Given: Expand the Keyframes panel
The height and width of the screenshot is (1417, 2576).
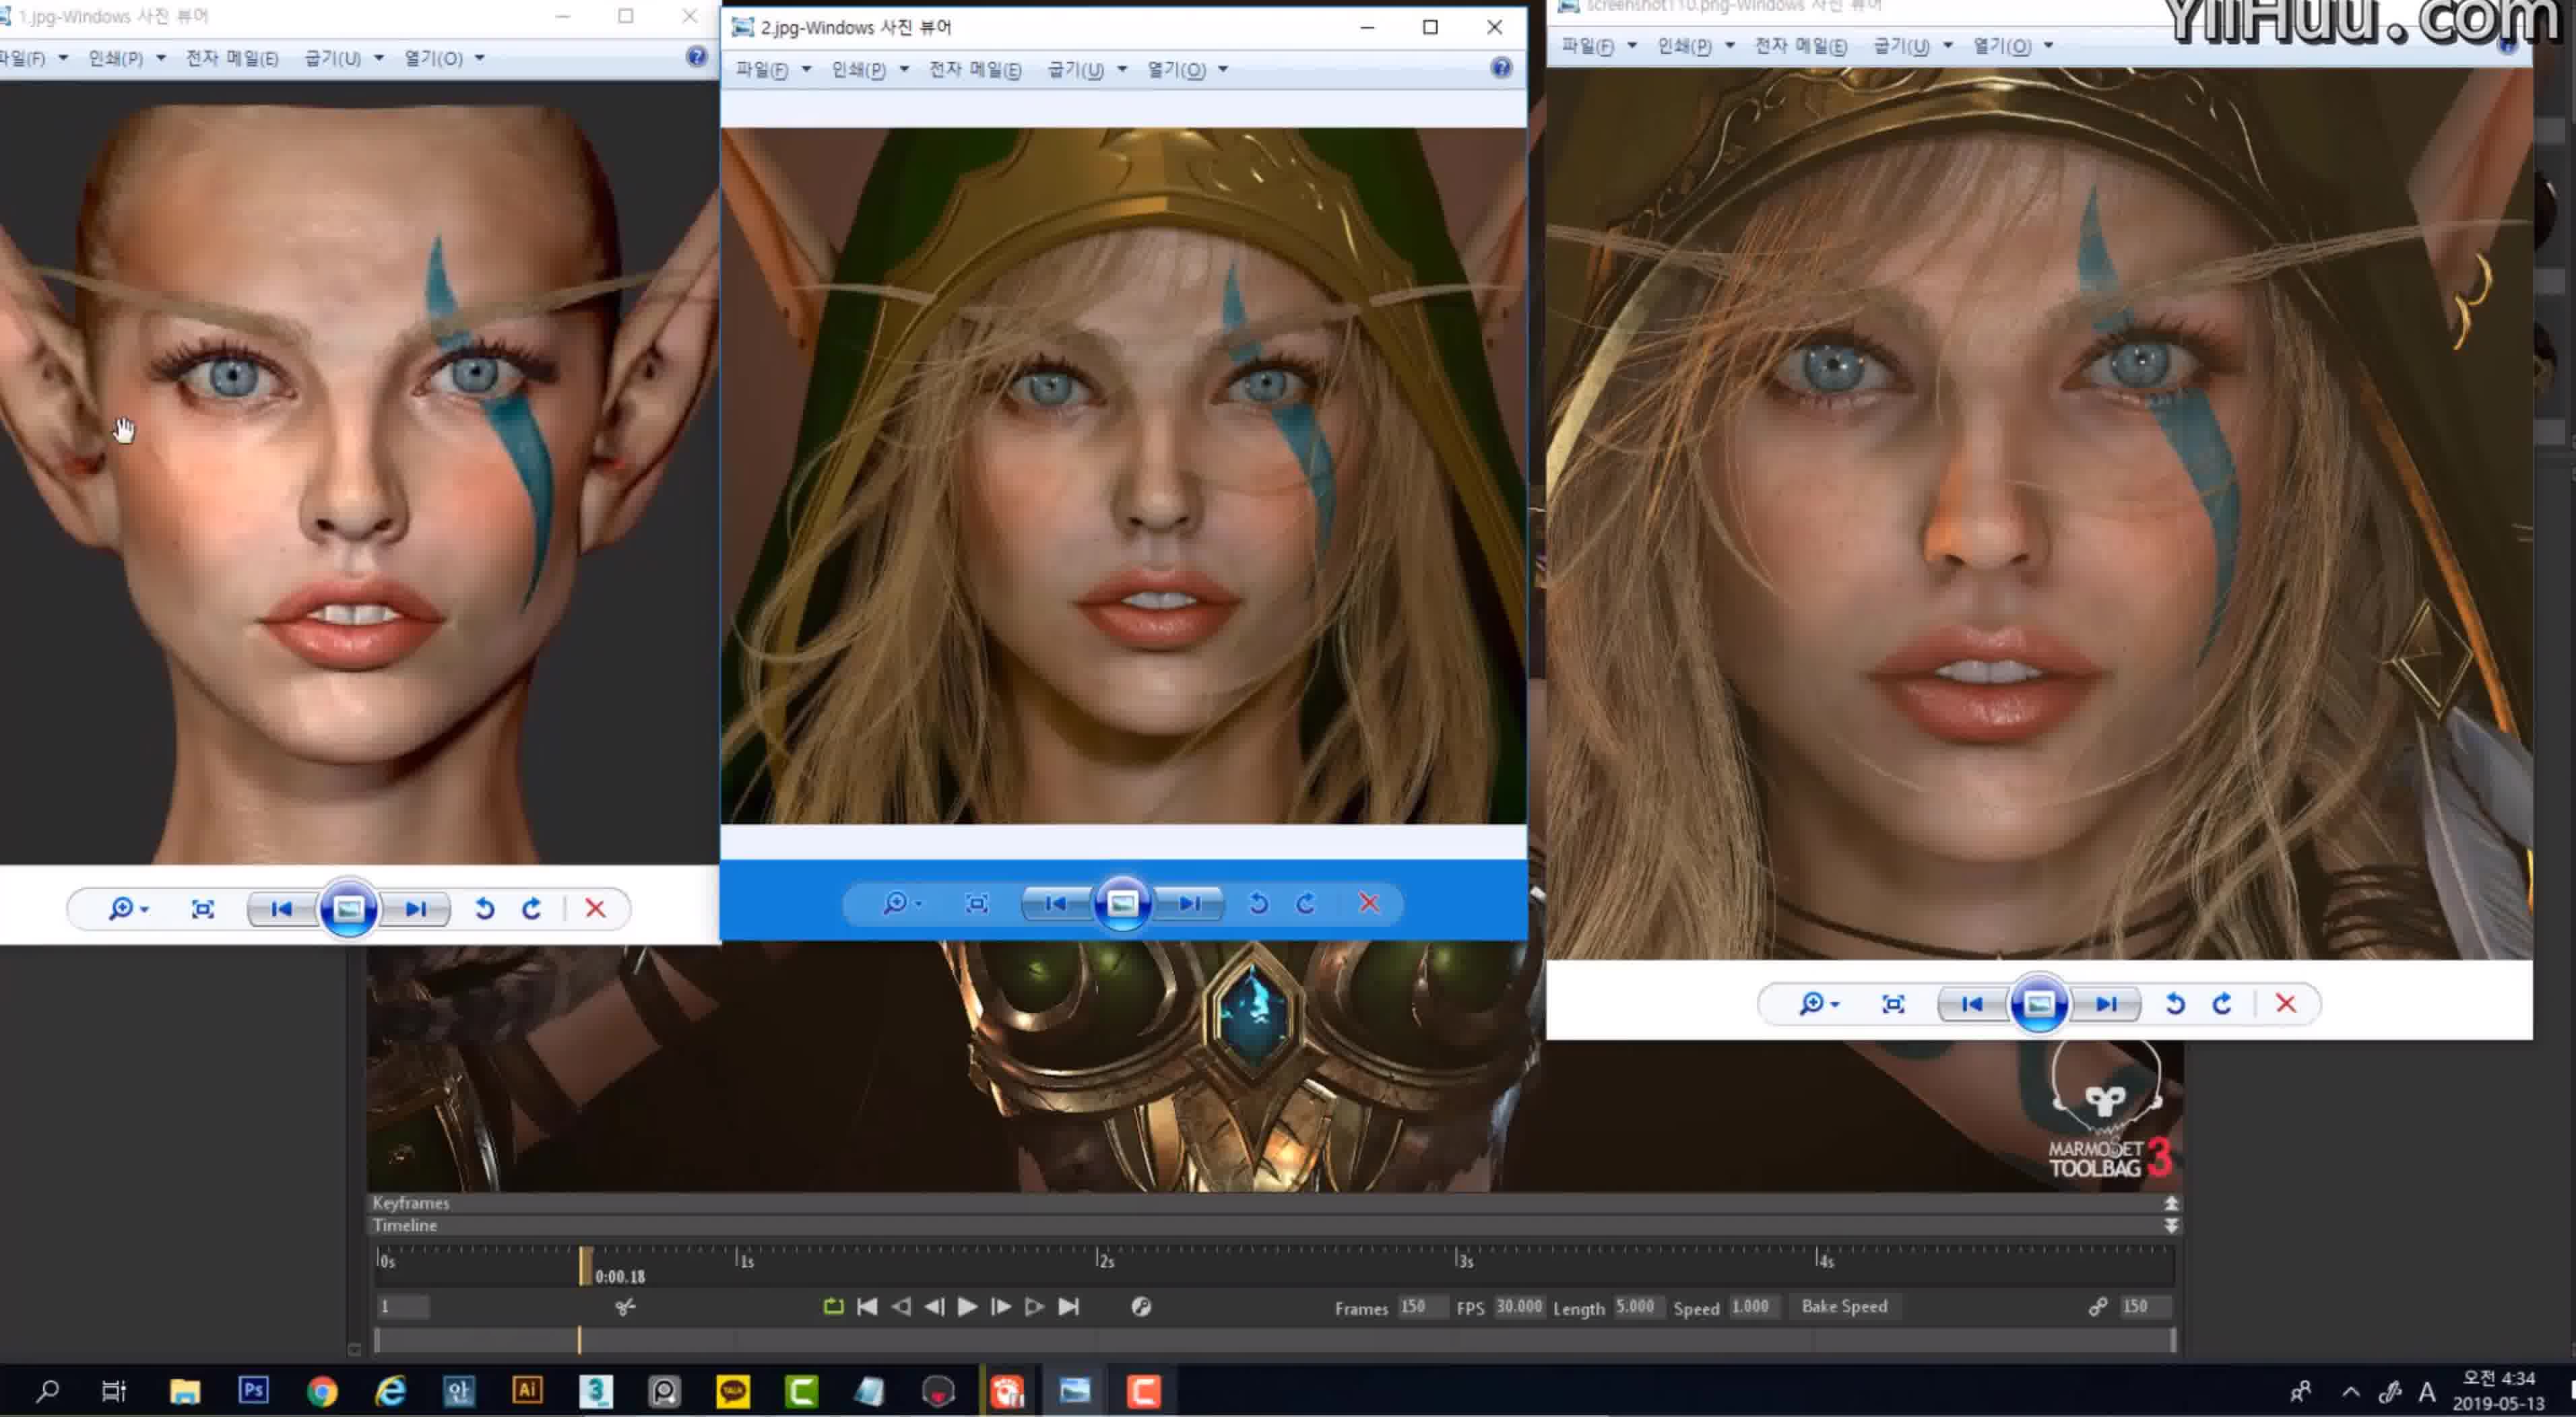Looking at the screenshot, I should coord(2171,1203).
